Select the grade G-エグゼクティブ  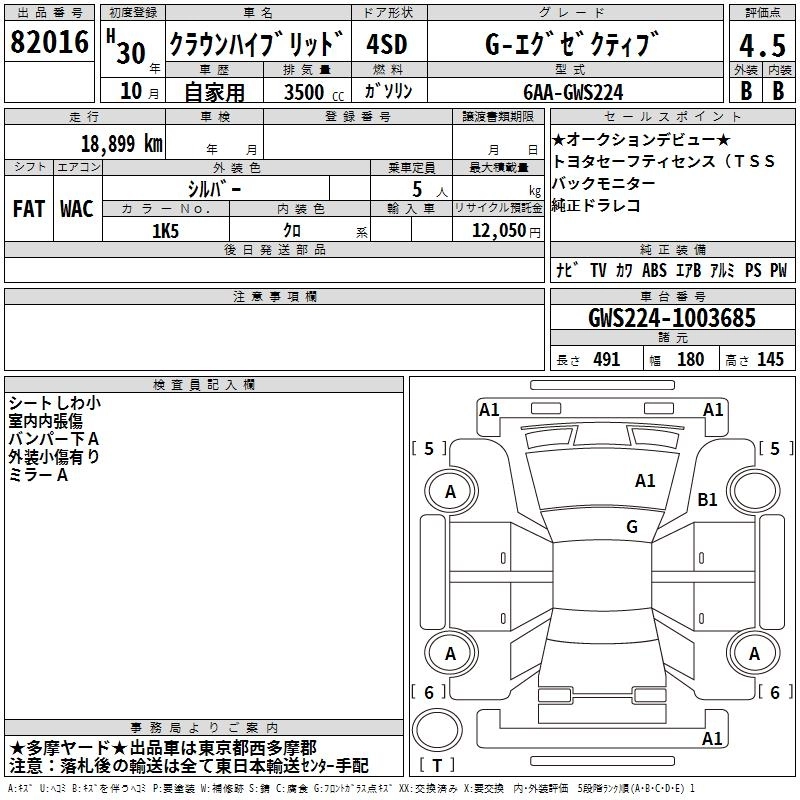572,43
